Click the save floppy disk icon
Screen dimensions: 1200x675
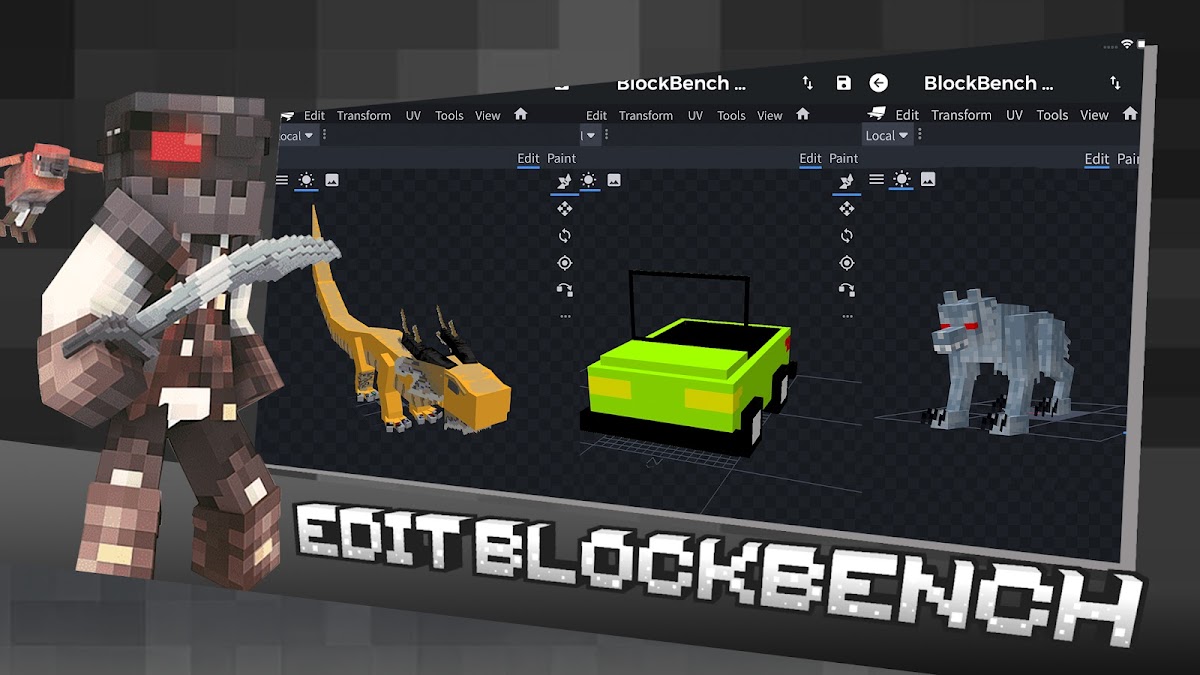(844, 83)
